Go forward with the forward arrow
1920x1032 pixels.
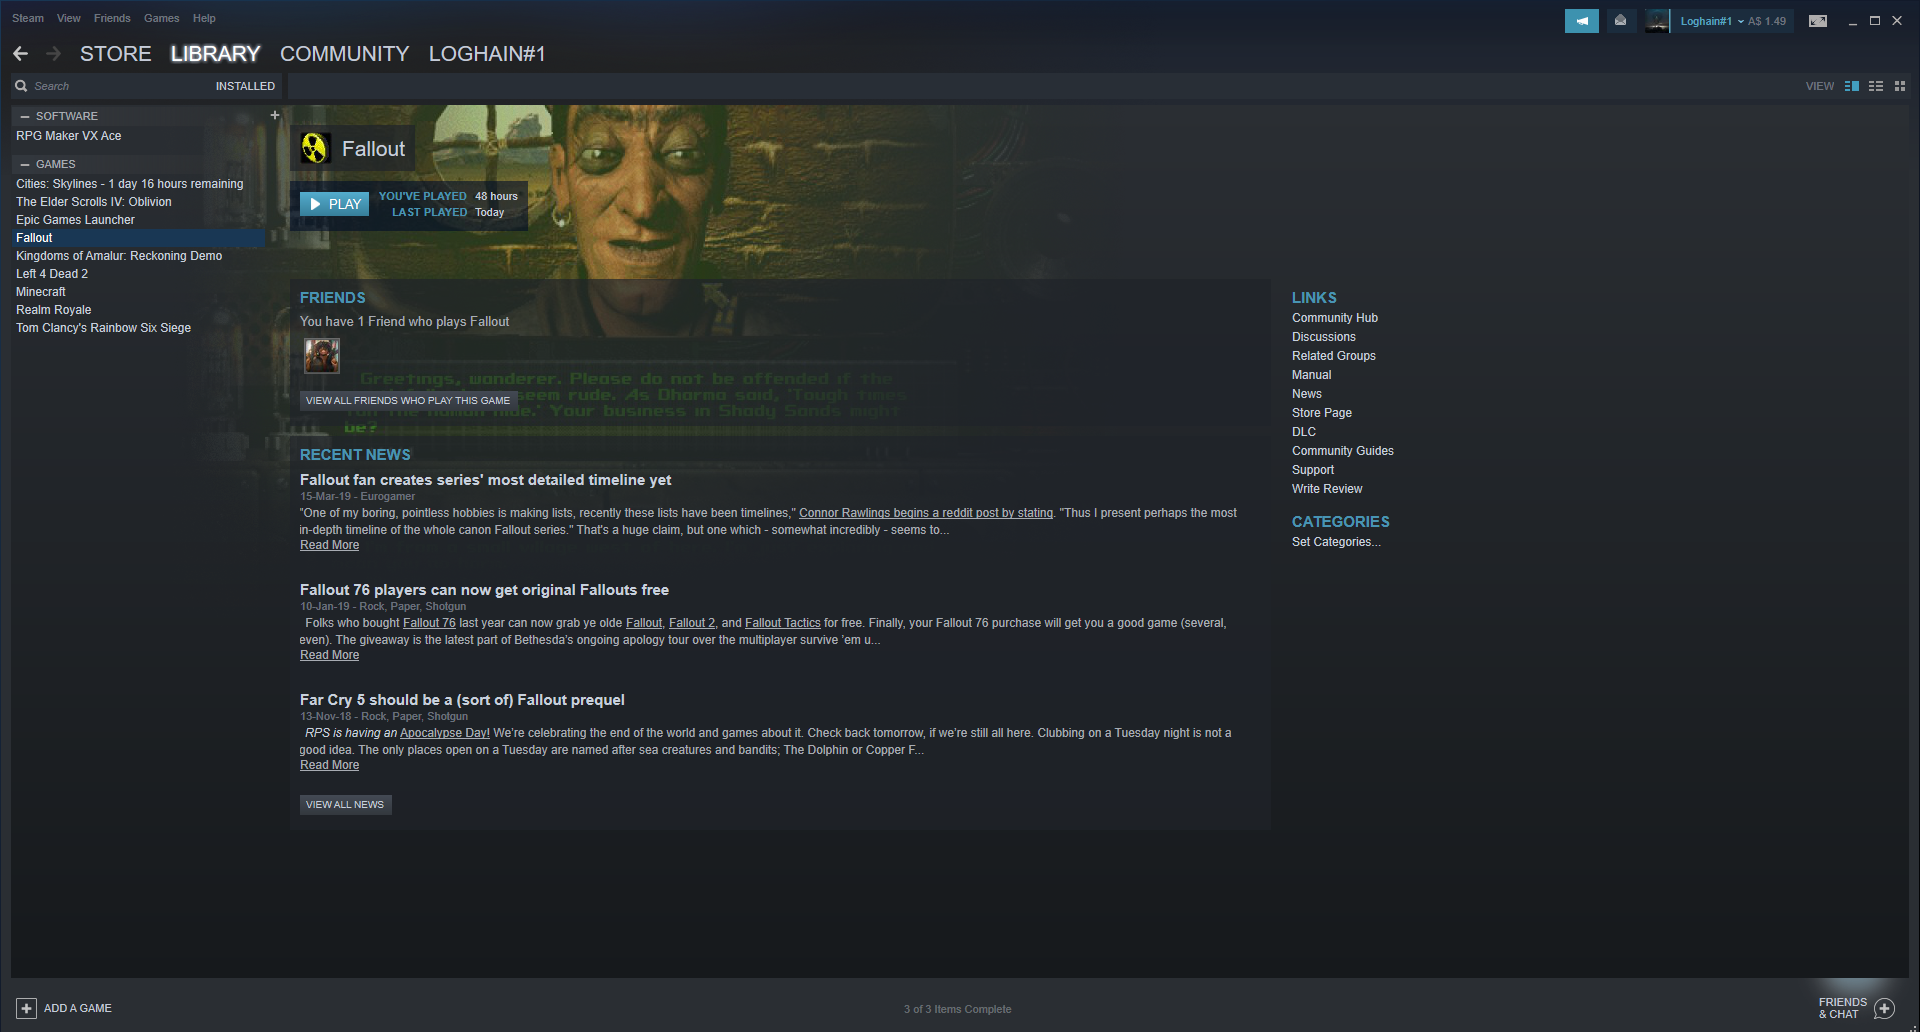pos(54,54)
